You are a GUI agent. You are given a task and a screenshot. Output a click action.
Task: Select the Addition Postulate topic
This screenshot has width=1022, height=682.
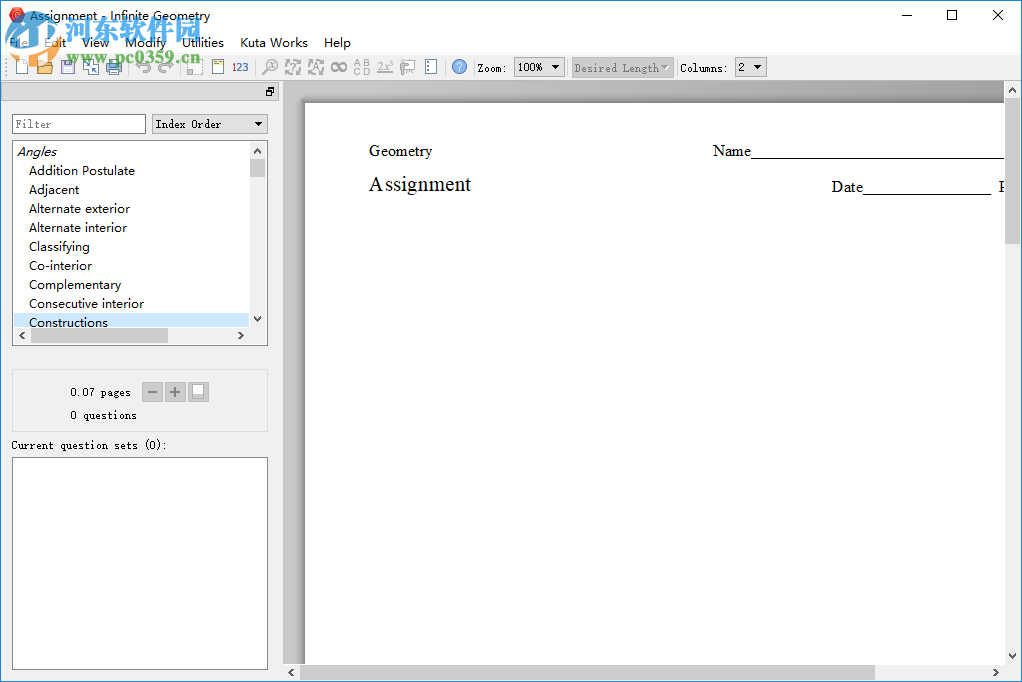click(x=81, y=170)
